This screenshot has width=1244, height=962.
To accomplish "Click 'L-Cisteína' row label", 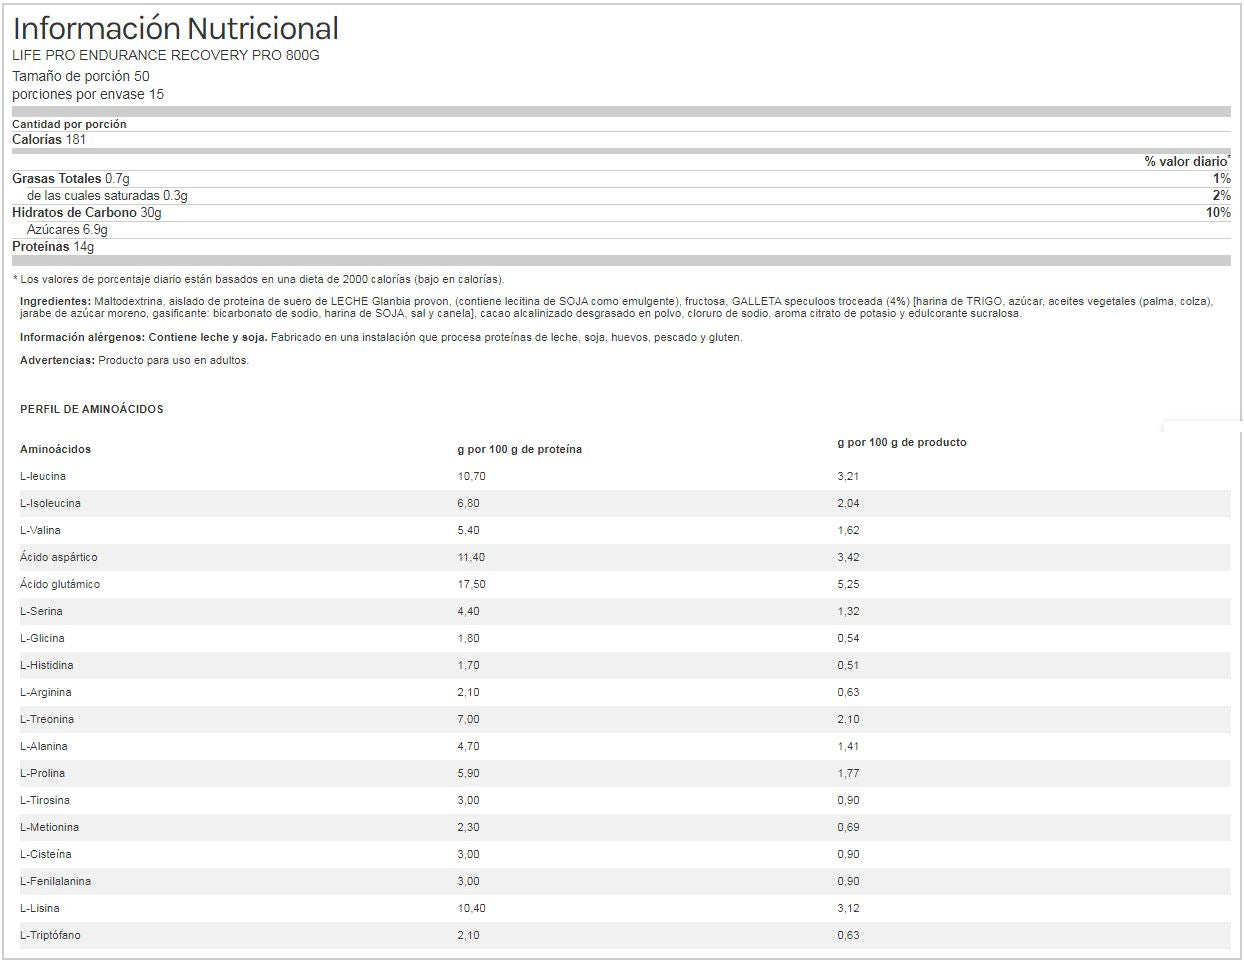I will coord(46,854).
